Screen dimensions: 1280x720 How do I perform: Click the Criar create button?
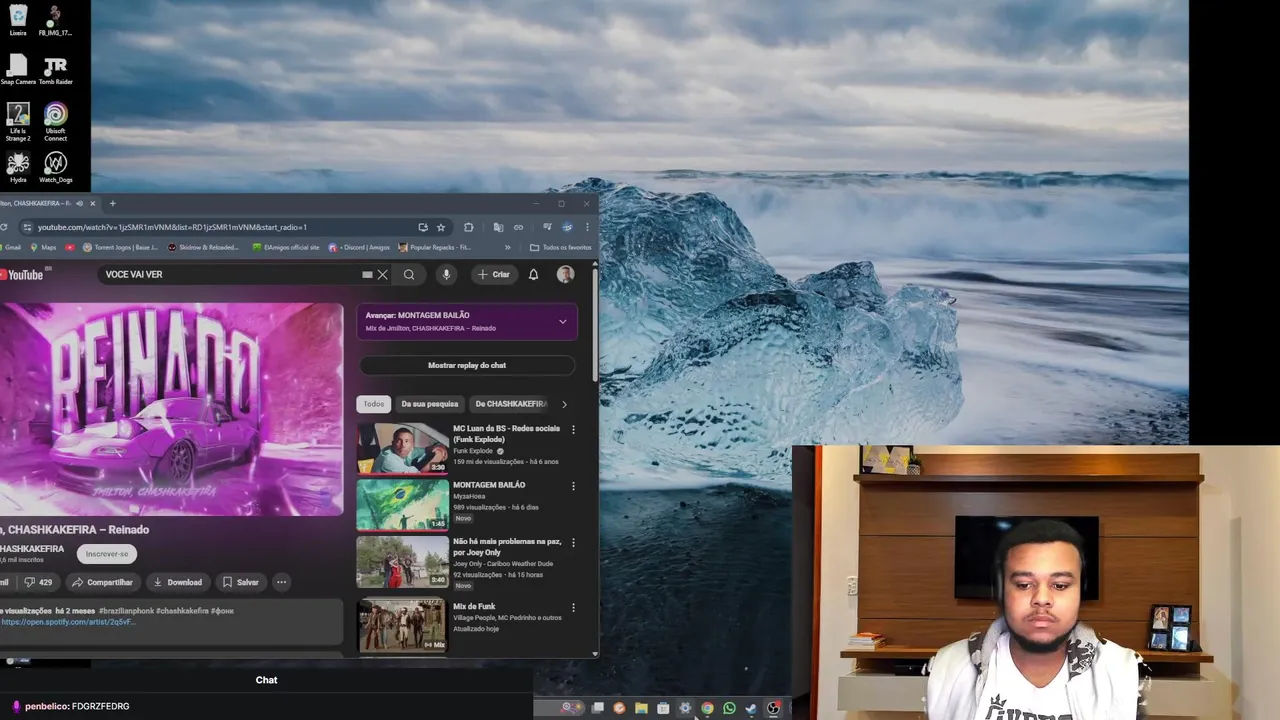(494, 274)
